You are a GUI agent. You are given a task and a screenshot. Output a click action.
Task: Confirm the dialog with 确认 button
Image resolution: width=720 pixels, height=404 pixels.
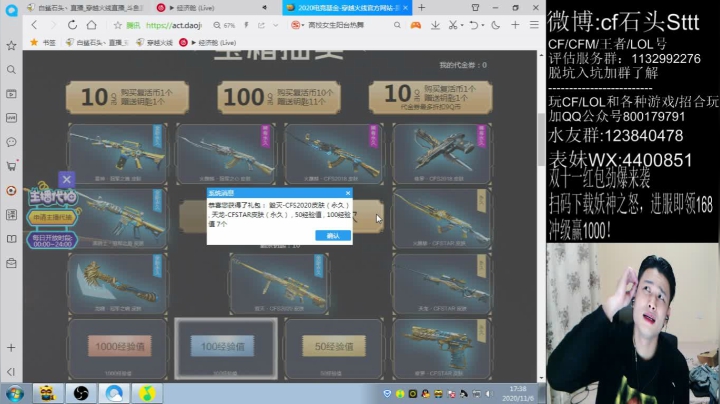click(x=333, y=236)
